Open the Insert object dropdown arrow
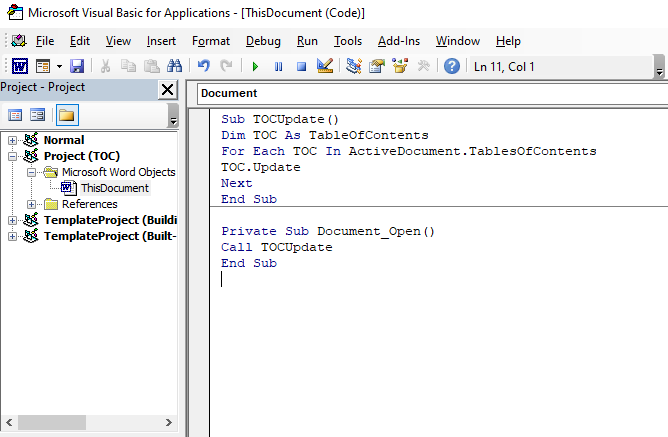The image size is (668, 437). (x=59, y=66)
